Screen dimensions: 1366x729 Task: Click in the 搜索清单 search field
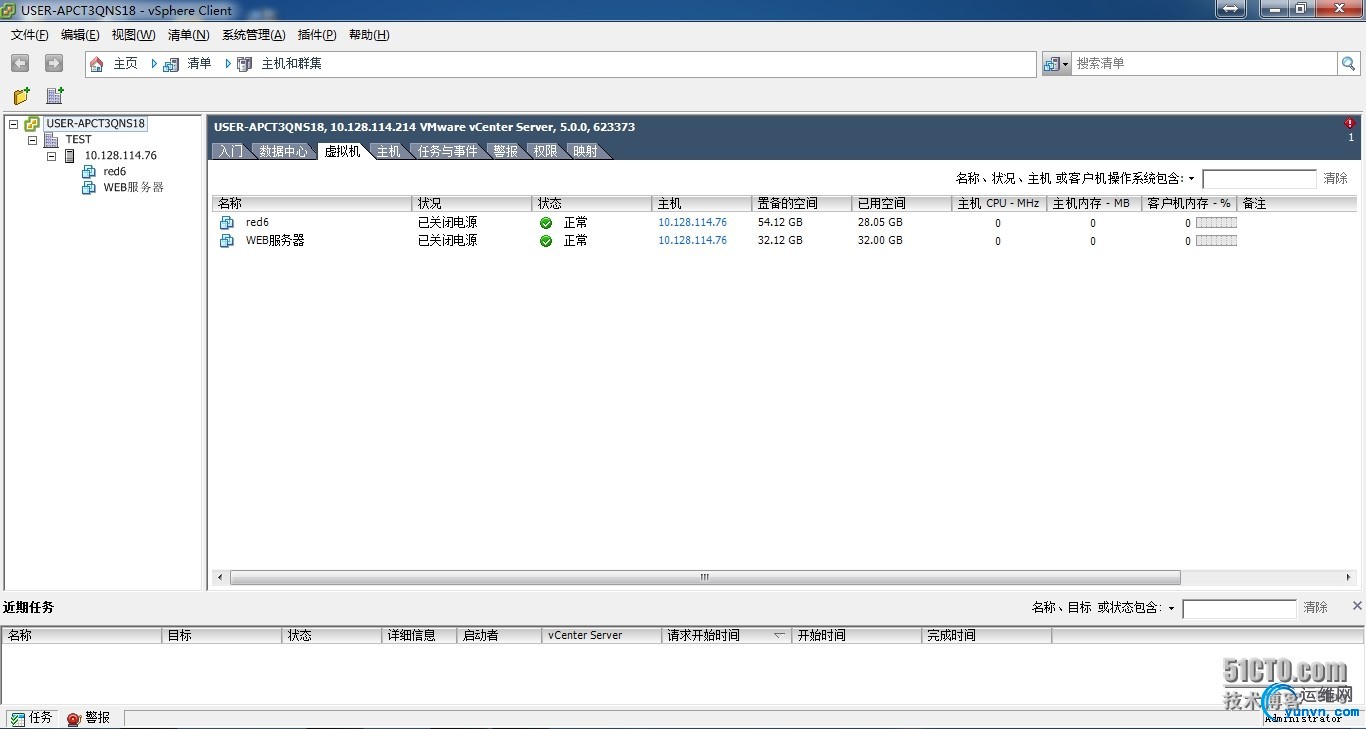point(1204,63)
